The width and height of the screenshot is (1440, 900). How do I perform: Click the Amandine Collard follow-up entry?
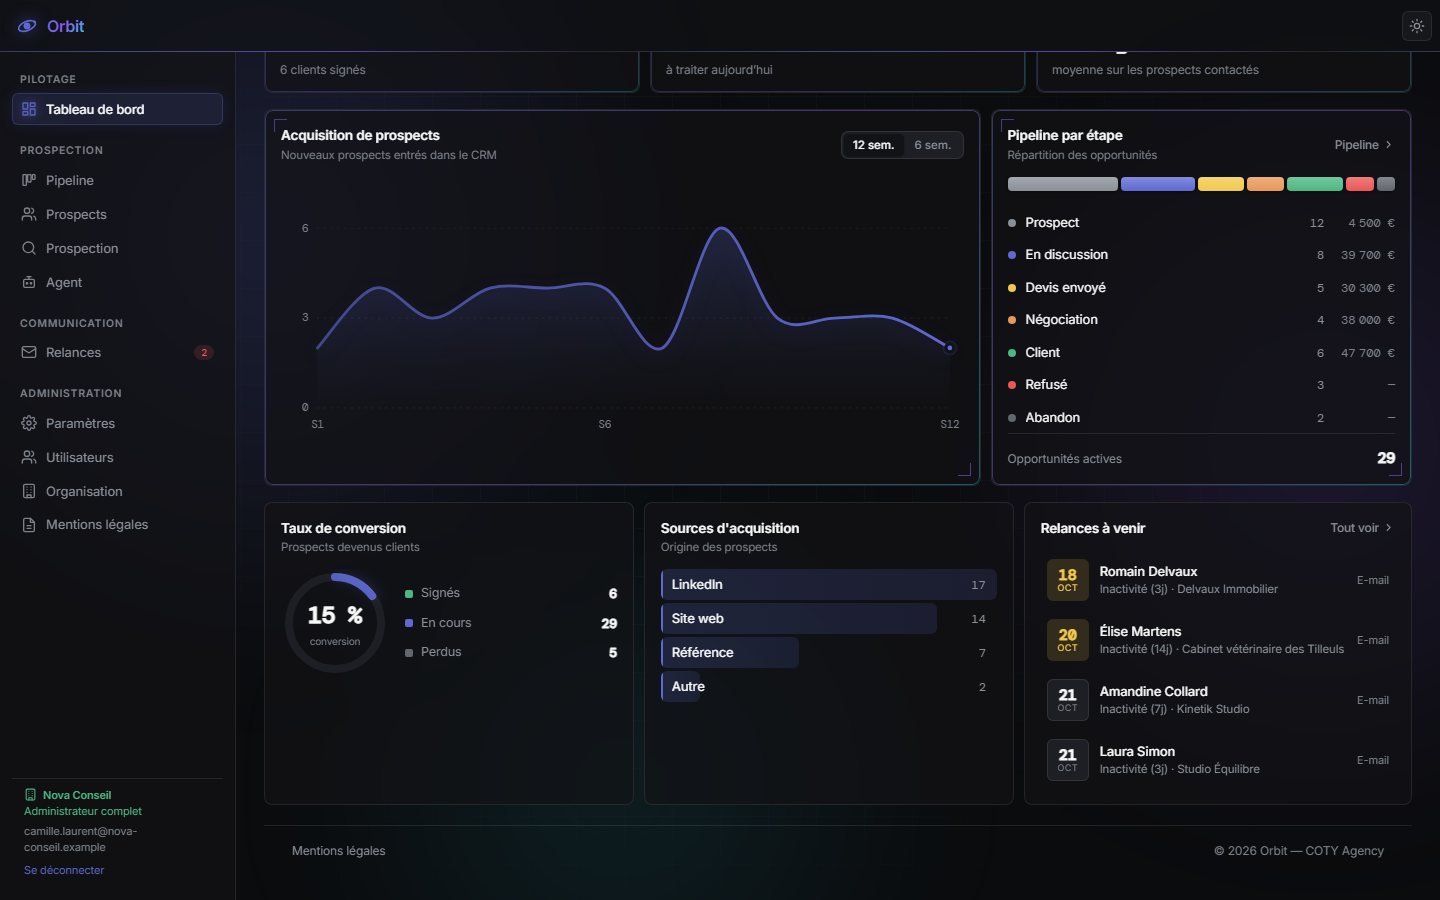coord(1218,700)
